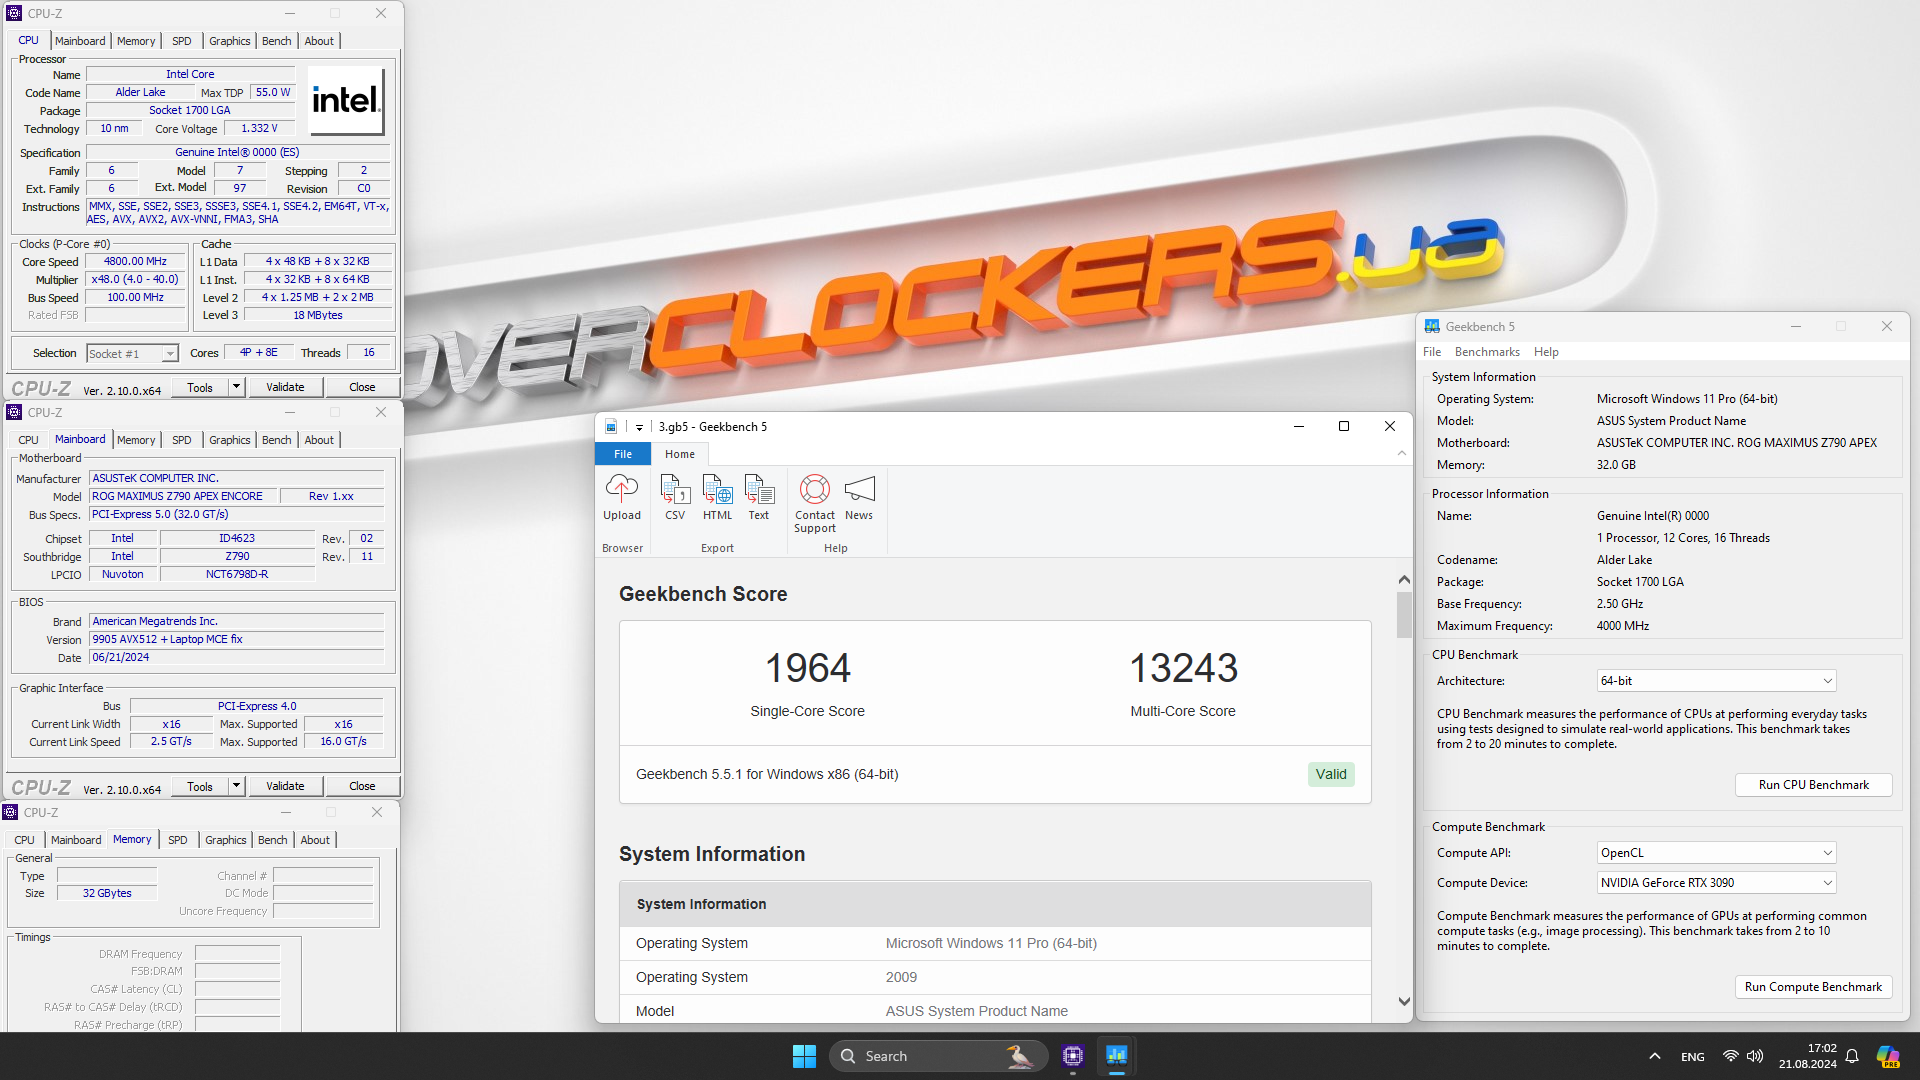Open the File menu in Geekbench 5
1920x1080 pixels.
tap(1432, 352)
